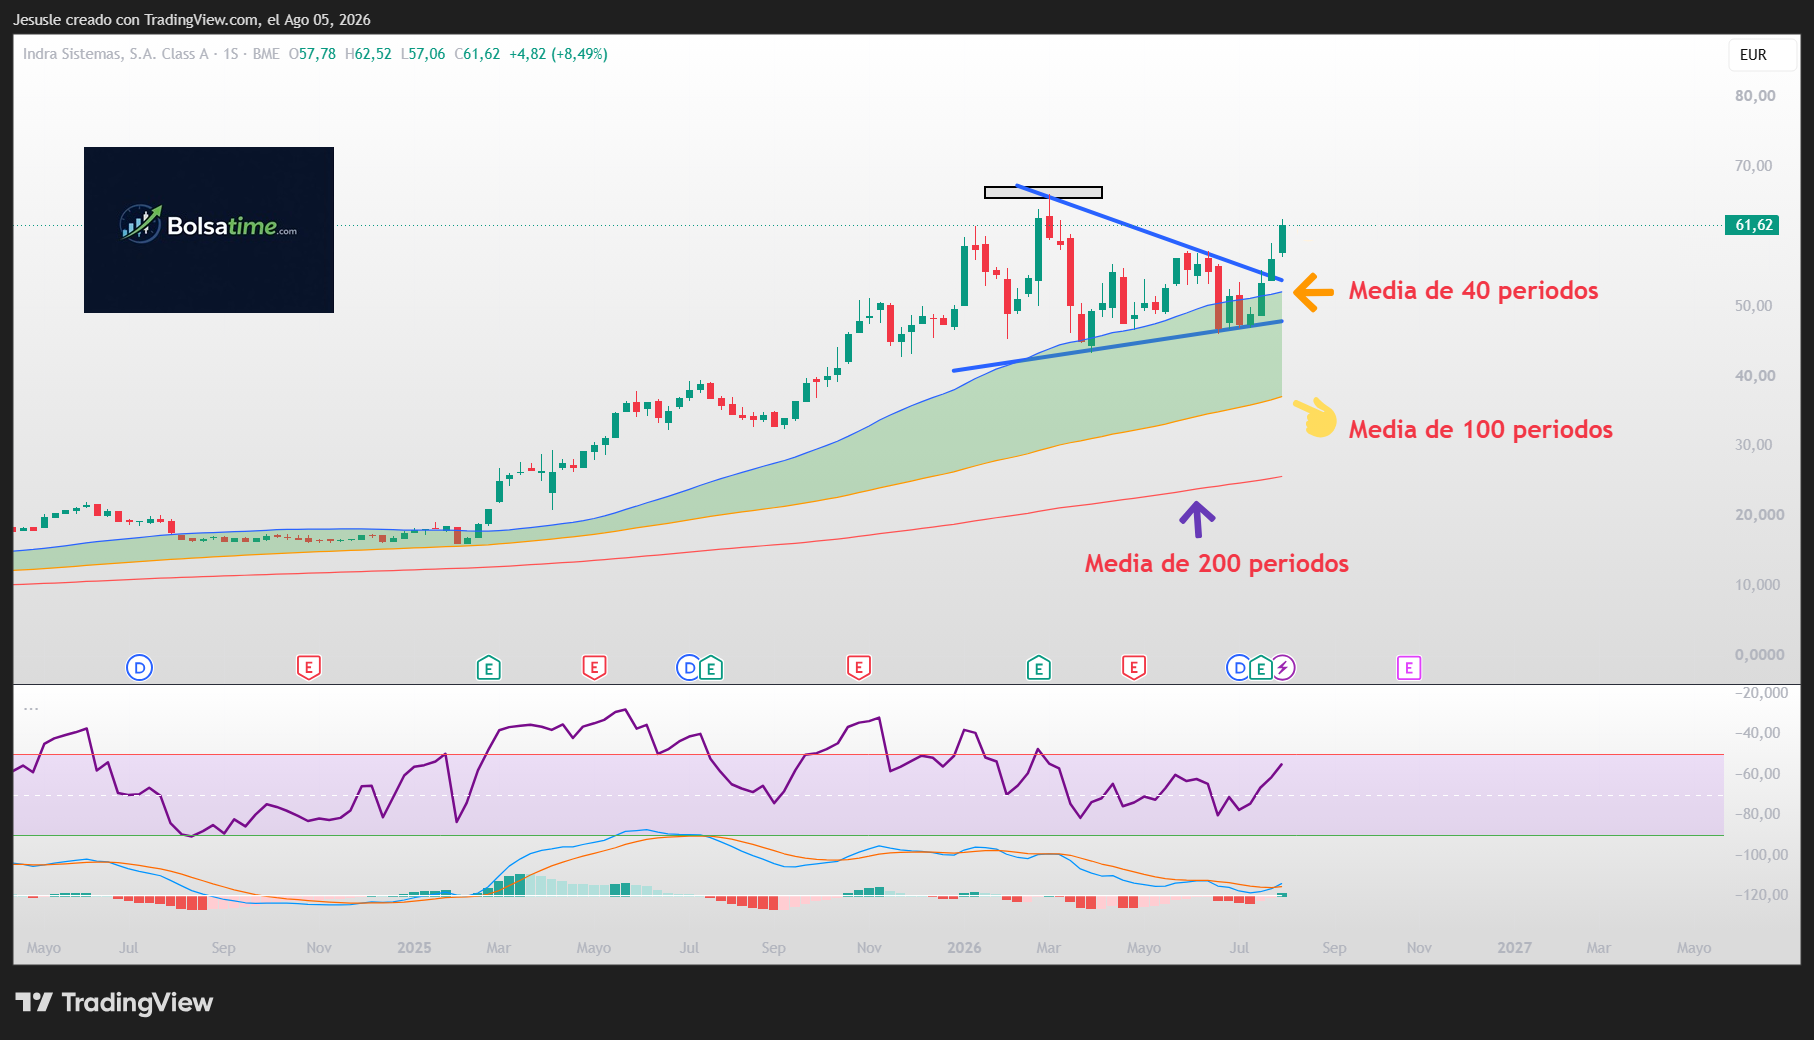Image resolution: width=1814 pixels, height=1040 pixels.
Task: Click the 40,00 price axis label
Action: point(1755,376)
